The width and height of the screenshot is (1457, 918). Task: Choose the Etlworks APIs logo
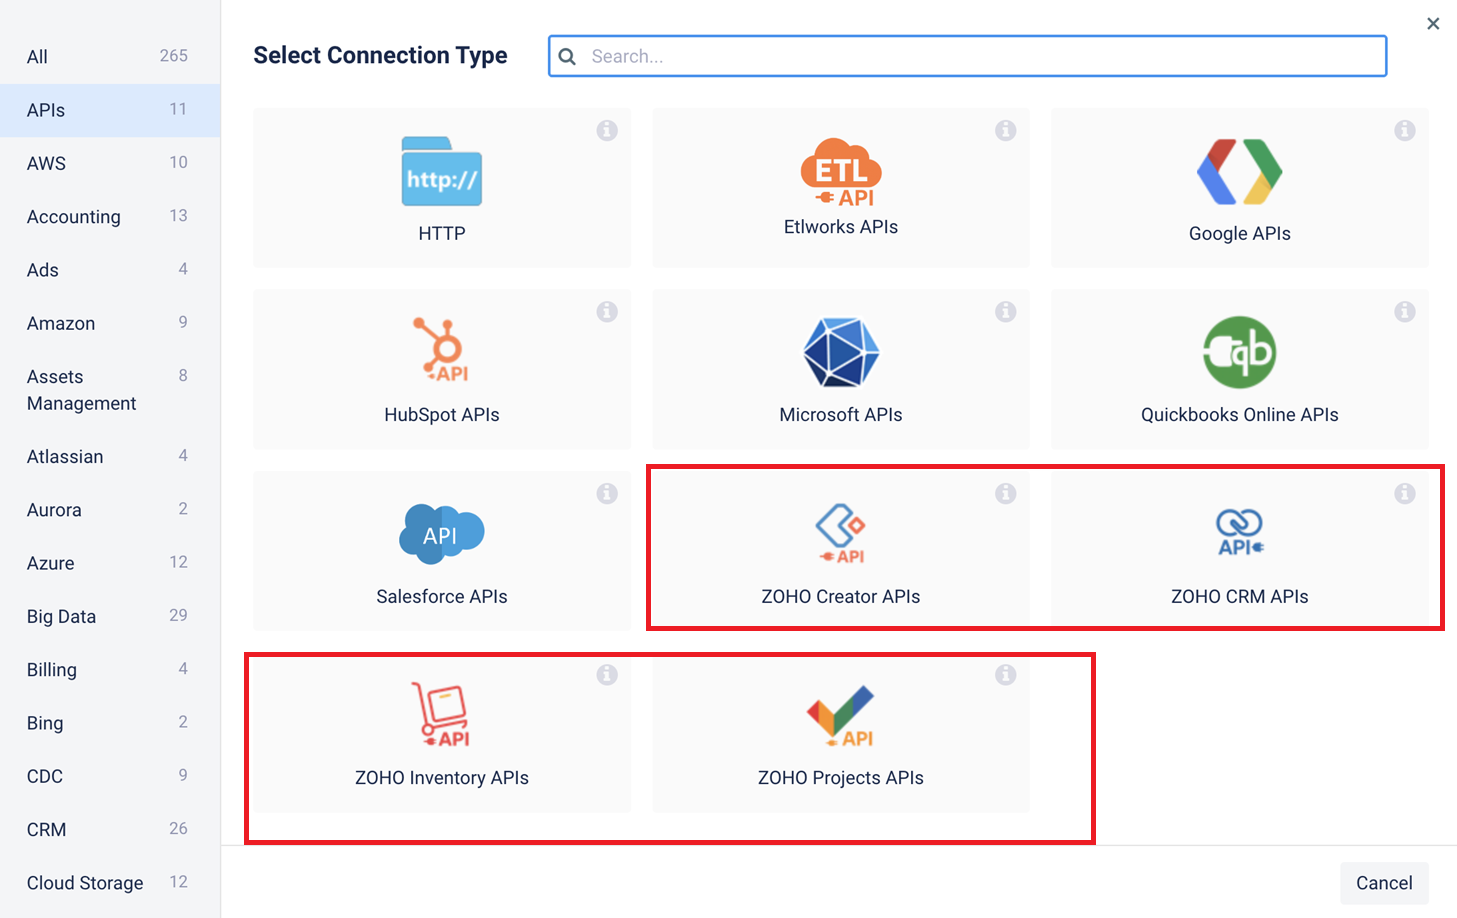tap(841, 172)
